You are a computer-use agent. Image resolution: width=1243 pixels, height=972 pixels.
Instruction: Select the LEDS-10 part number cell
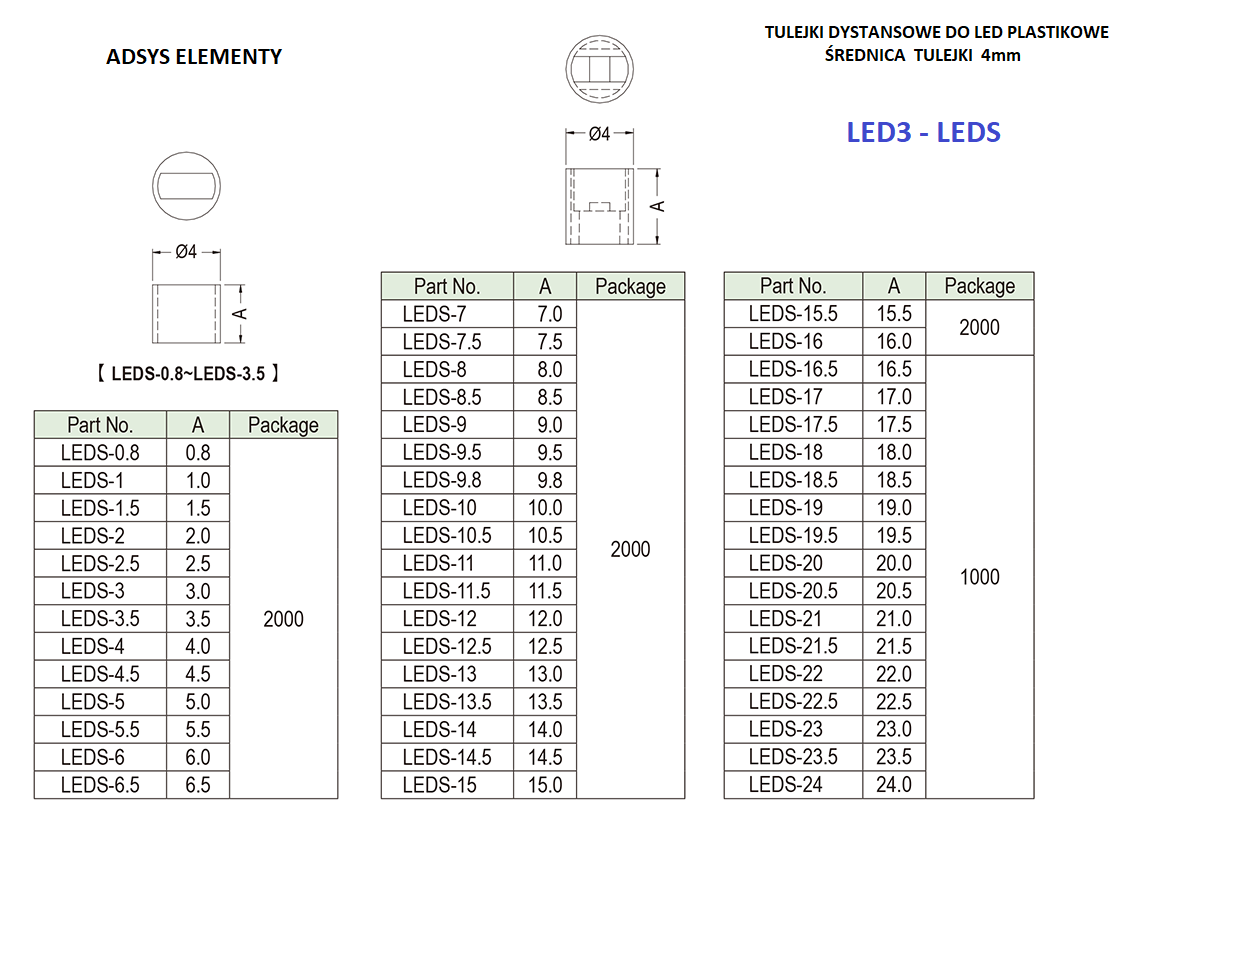[x=447, y=508]
